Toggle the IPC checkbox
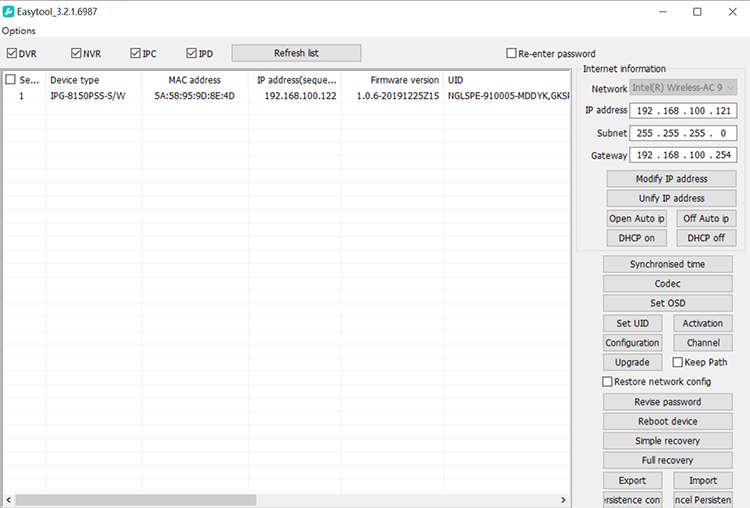 tap(135, 53)
